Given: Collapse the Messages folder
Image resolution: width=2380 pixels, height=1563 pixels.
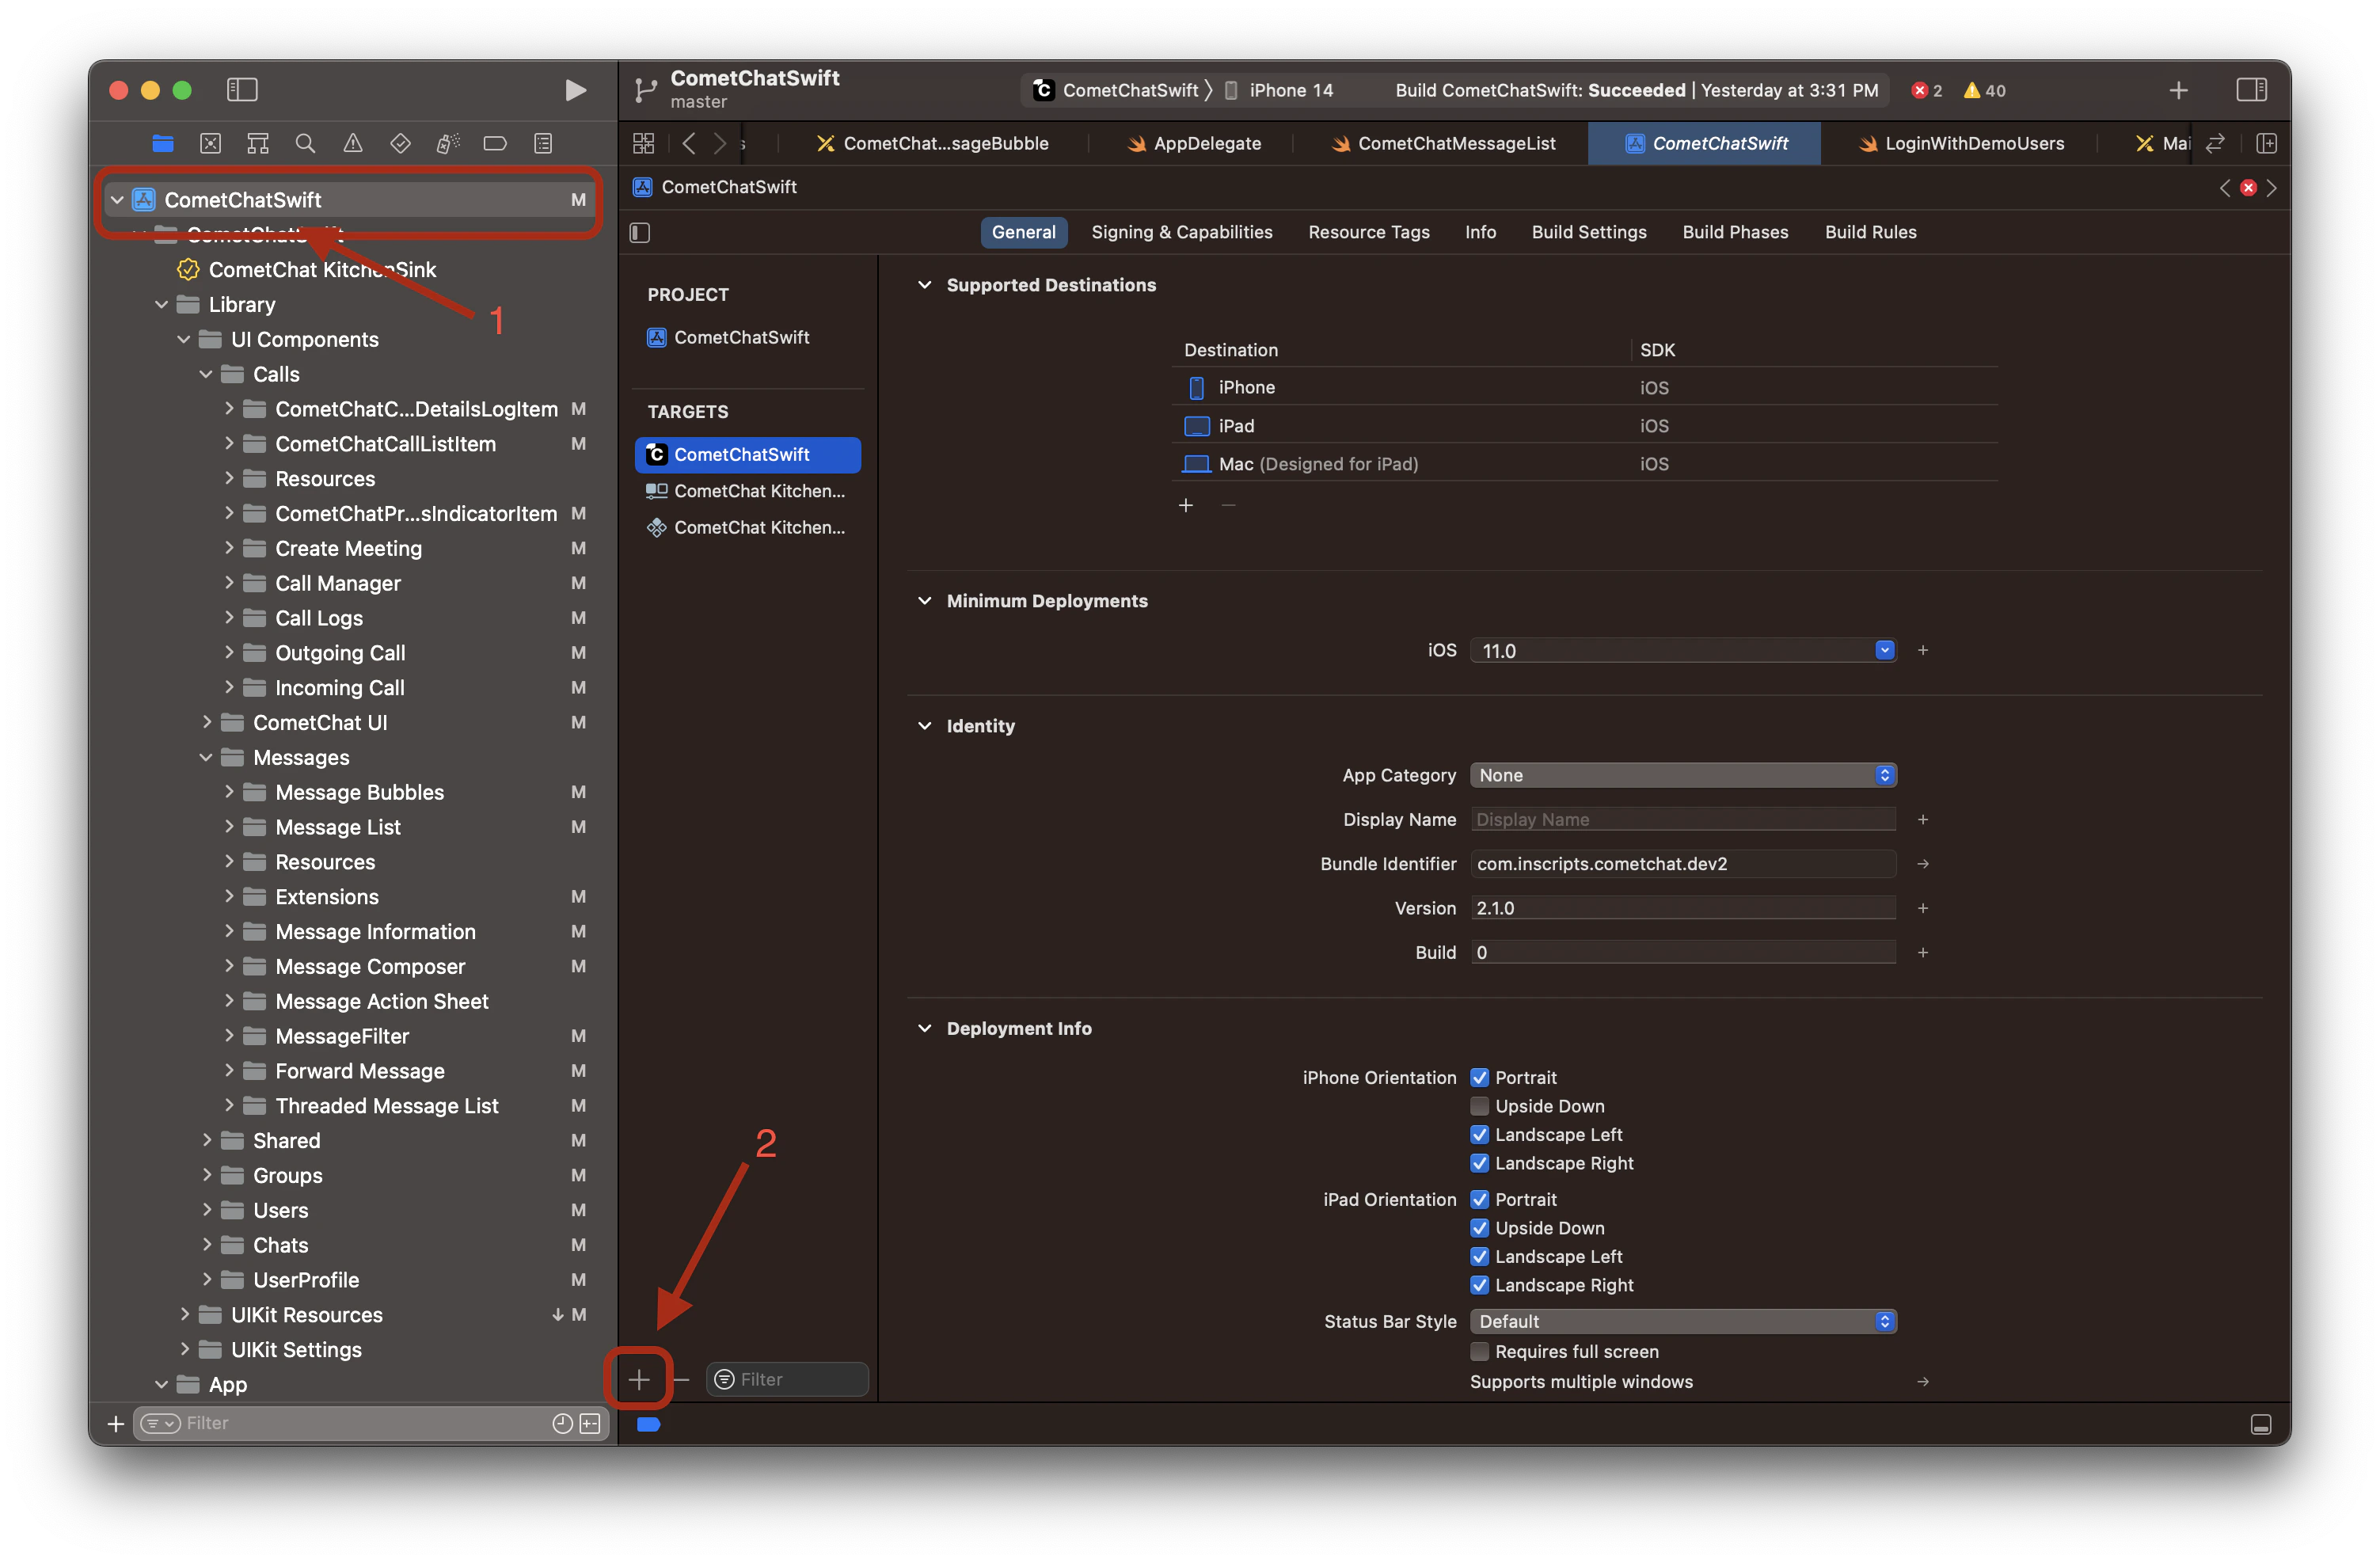Looking at the screenshot, I should click(x=206, y=757).
